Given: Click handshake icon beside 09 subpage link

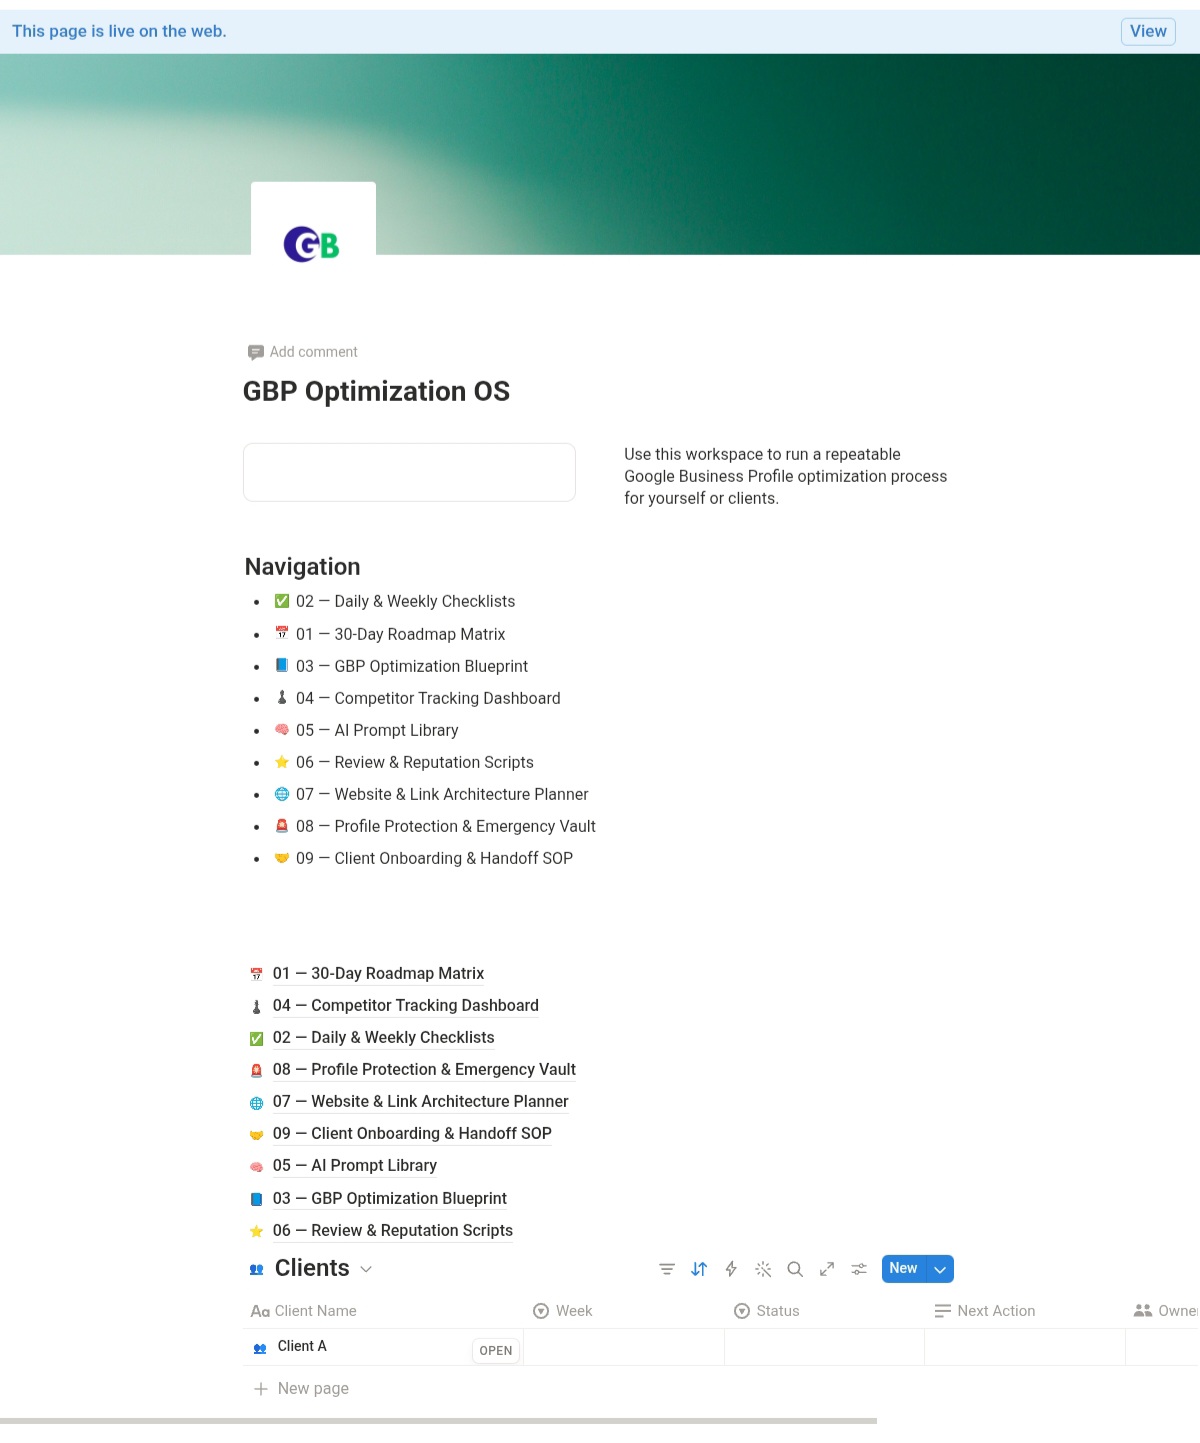Looking at the screenshot, I should click(256, 1134).
